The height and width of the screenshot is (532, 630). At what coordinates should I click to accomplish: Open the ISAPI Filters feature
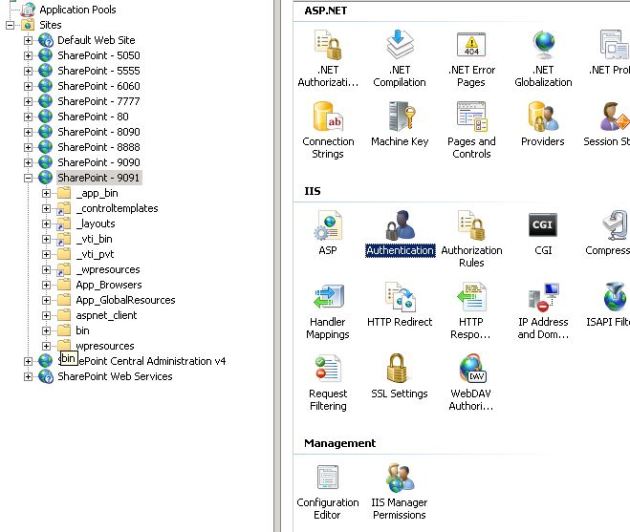pos(608,305)
